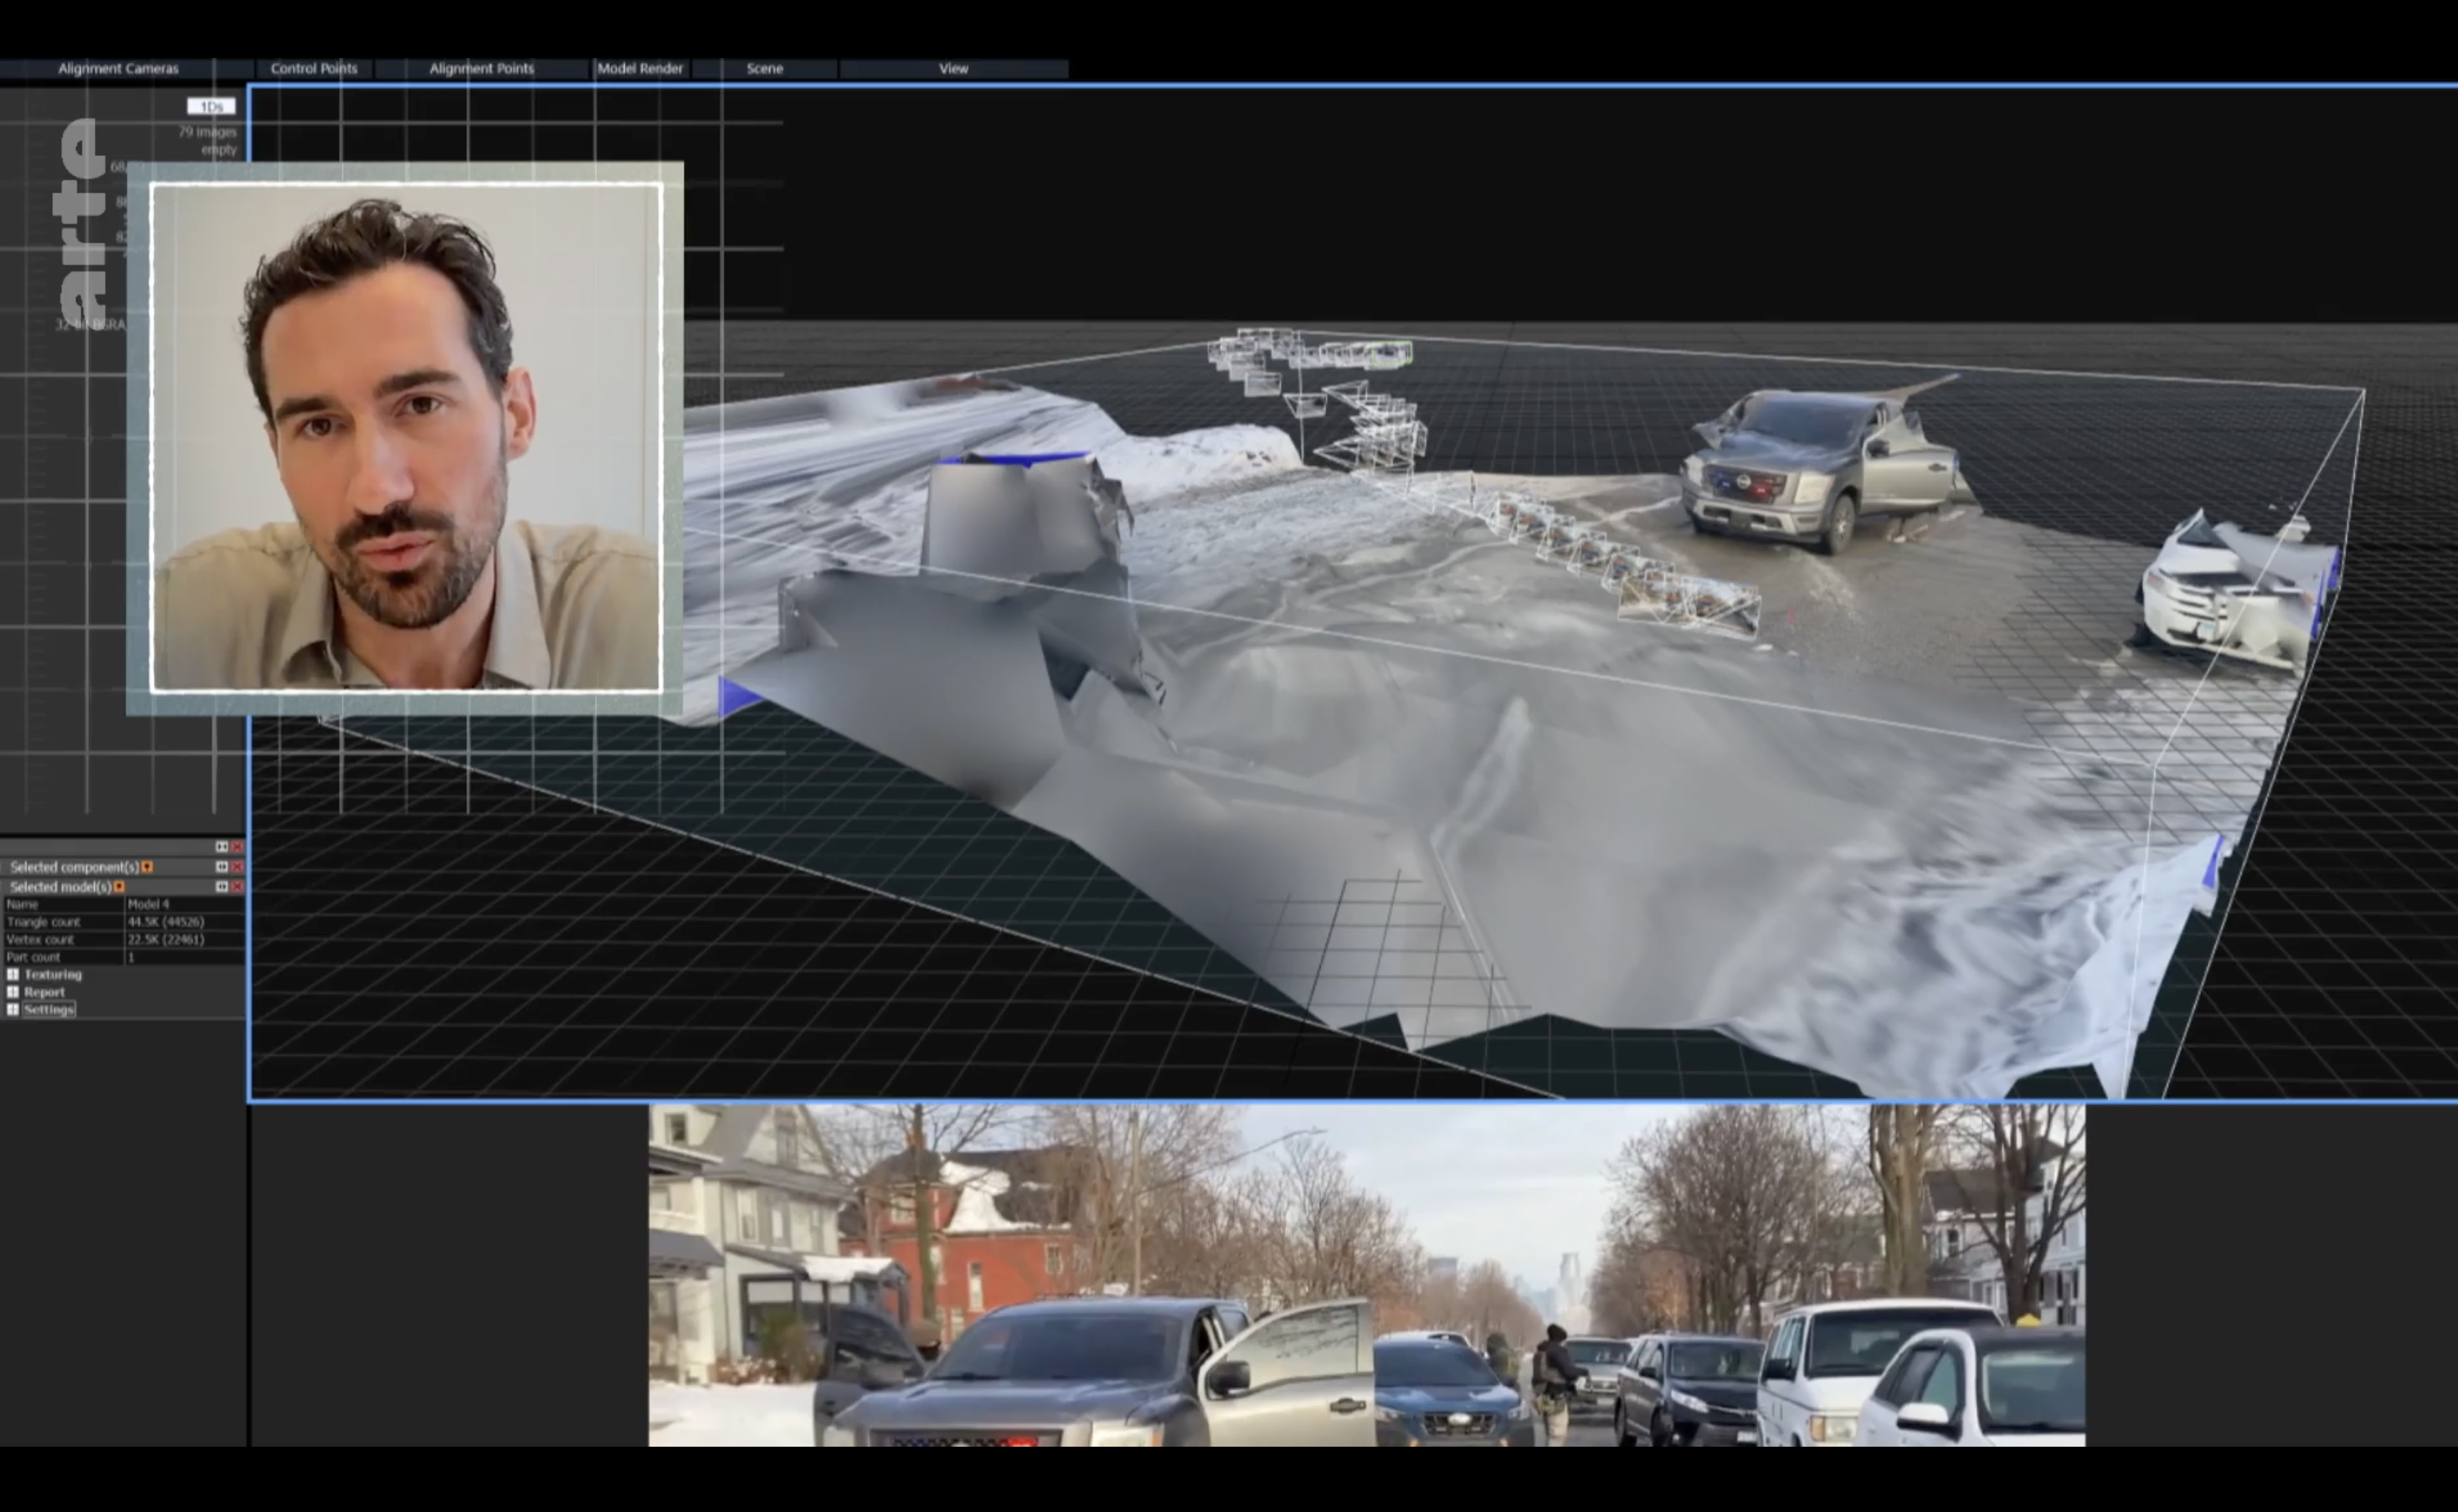Click the Name property label

22,904
